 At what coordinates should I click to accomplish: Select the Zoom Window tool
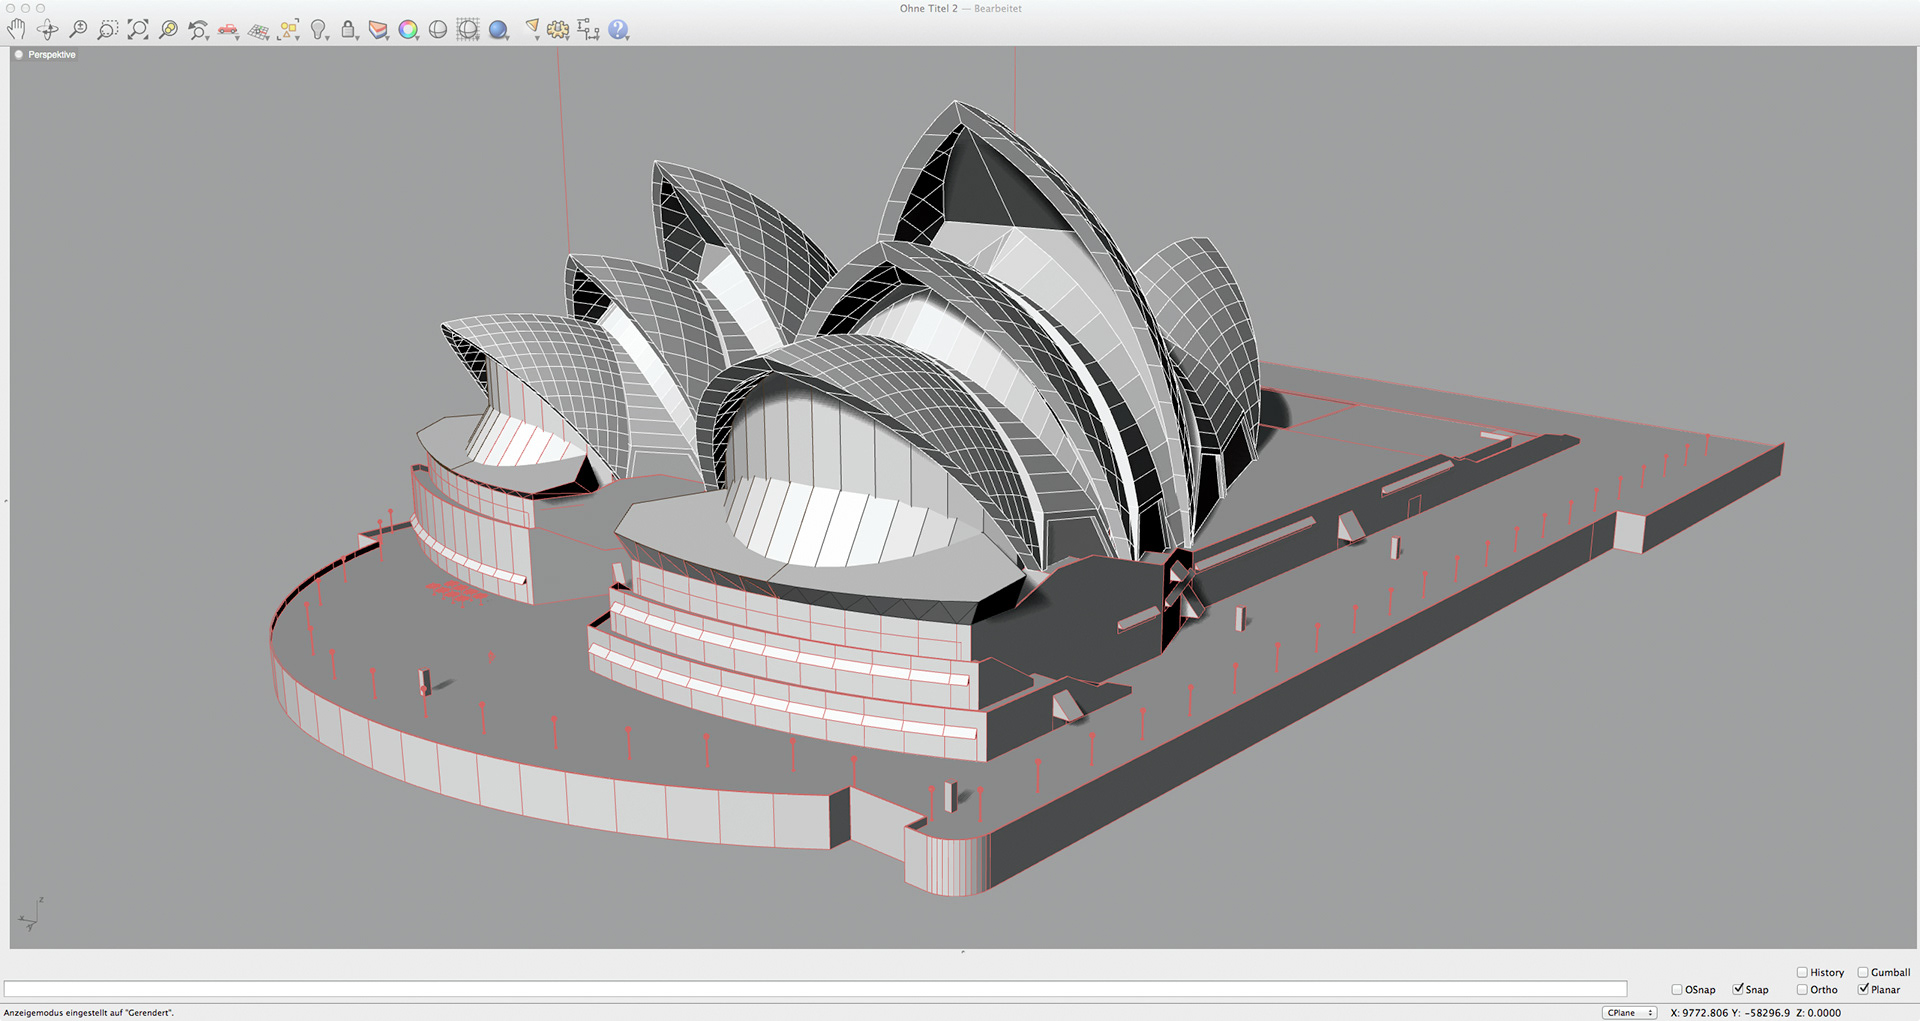pyautogui.click(x=107, y=30)
